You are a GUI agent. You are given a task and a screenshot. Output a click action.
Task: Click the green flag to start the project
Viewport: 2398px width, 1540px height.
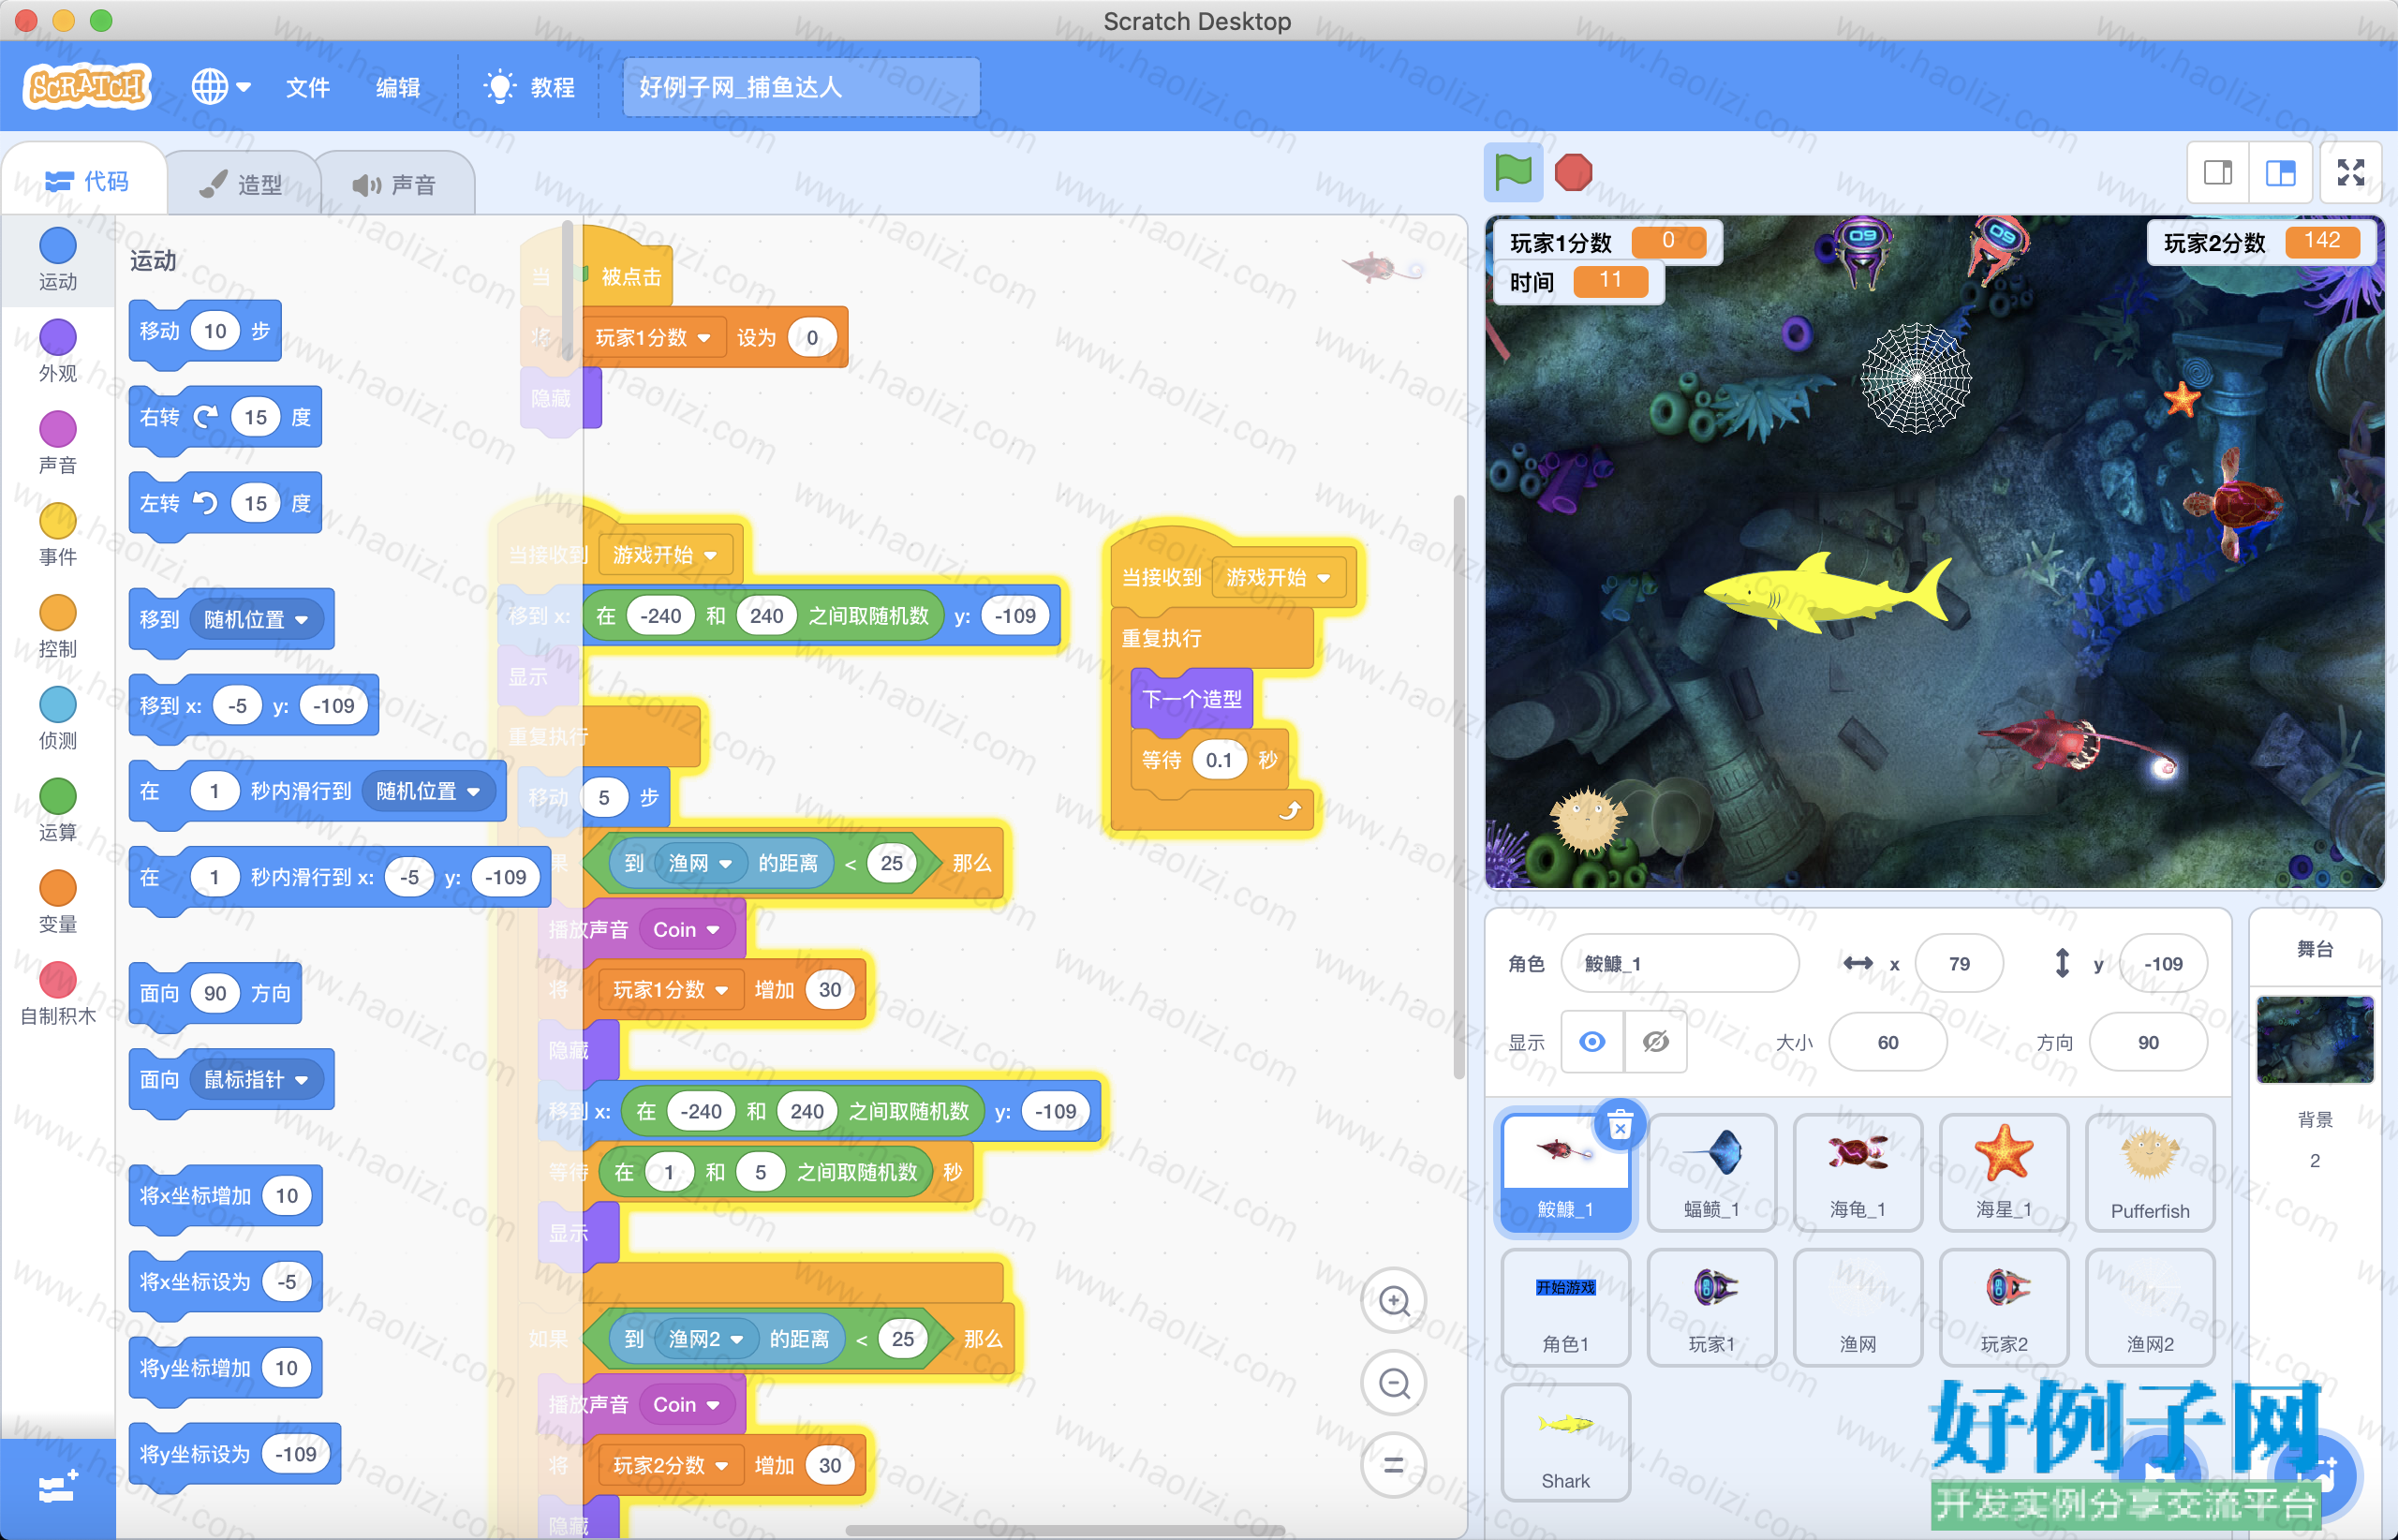point(1512,172)
